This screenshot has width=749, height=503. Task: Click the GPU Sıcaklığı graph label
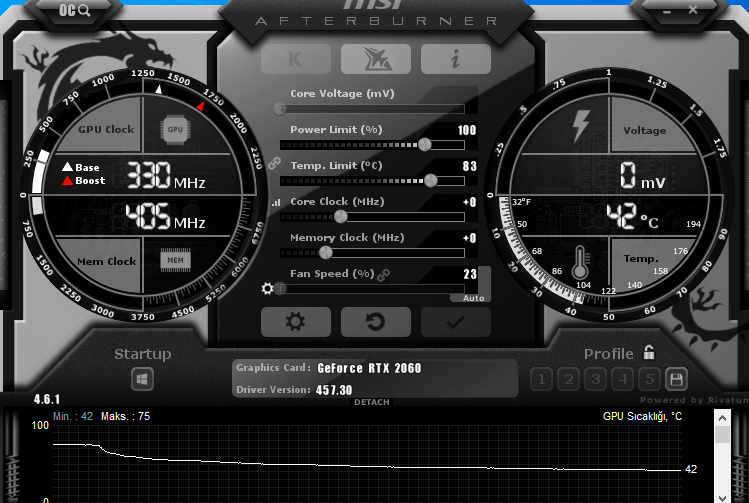[x=642, y=416]
